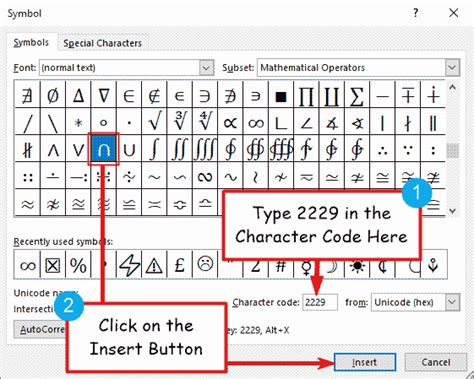Pick the ballot box ☒ recent symbol
Viewport: 474px width, 379px height.
(53, 265)
